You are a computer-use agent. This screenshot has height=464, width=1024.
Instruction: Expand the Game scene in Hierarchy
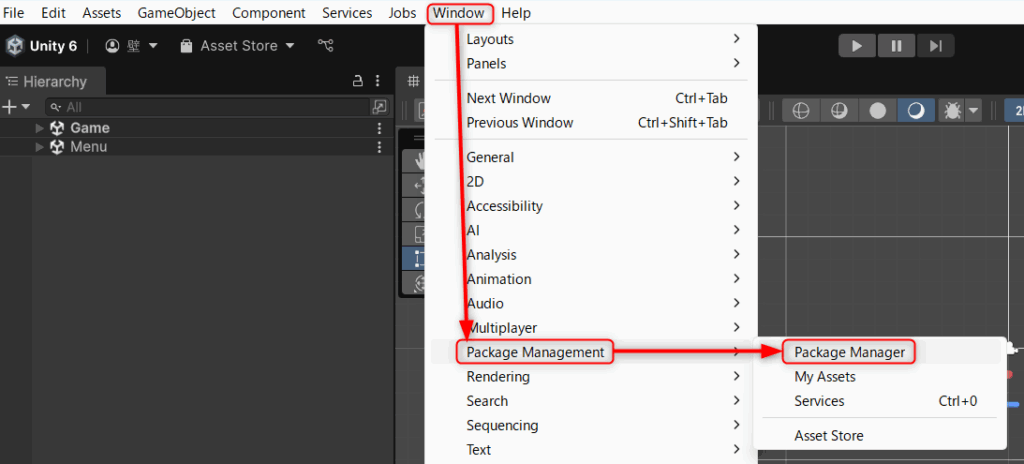[x=39, y=128]
